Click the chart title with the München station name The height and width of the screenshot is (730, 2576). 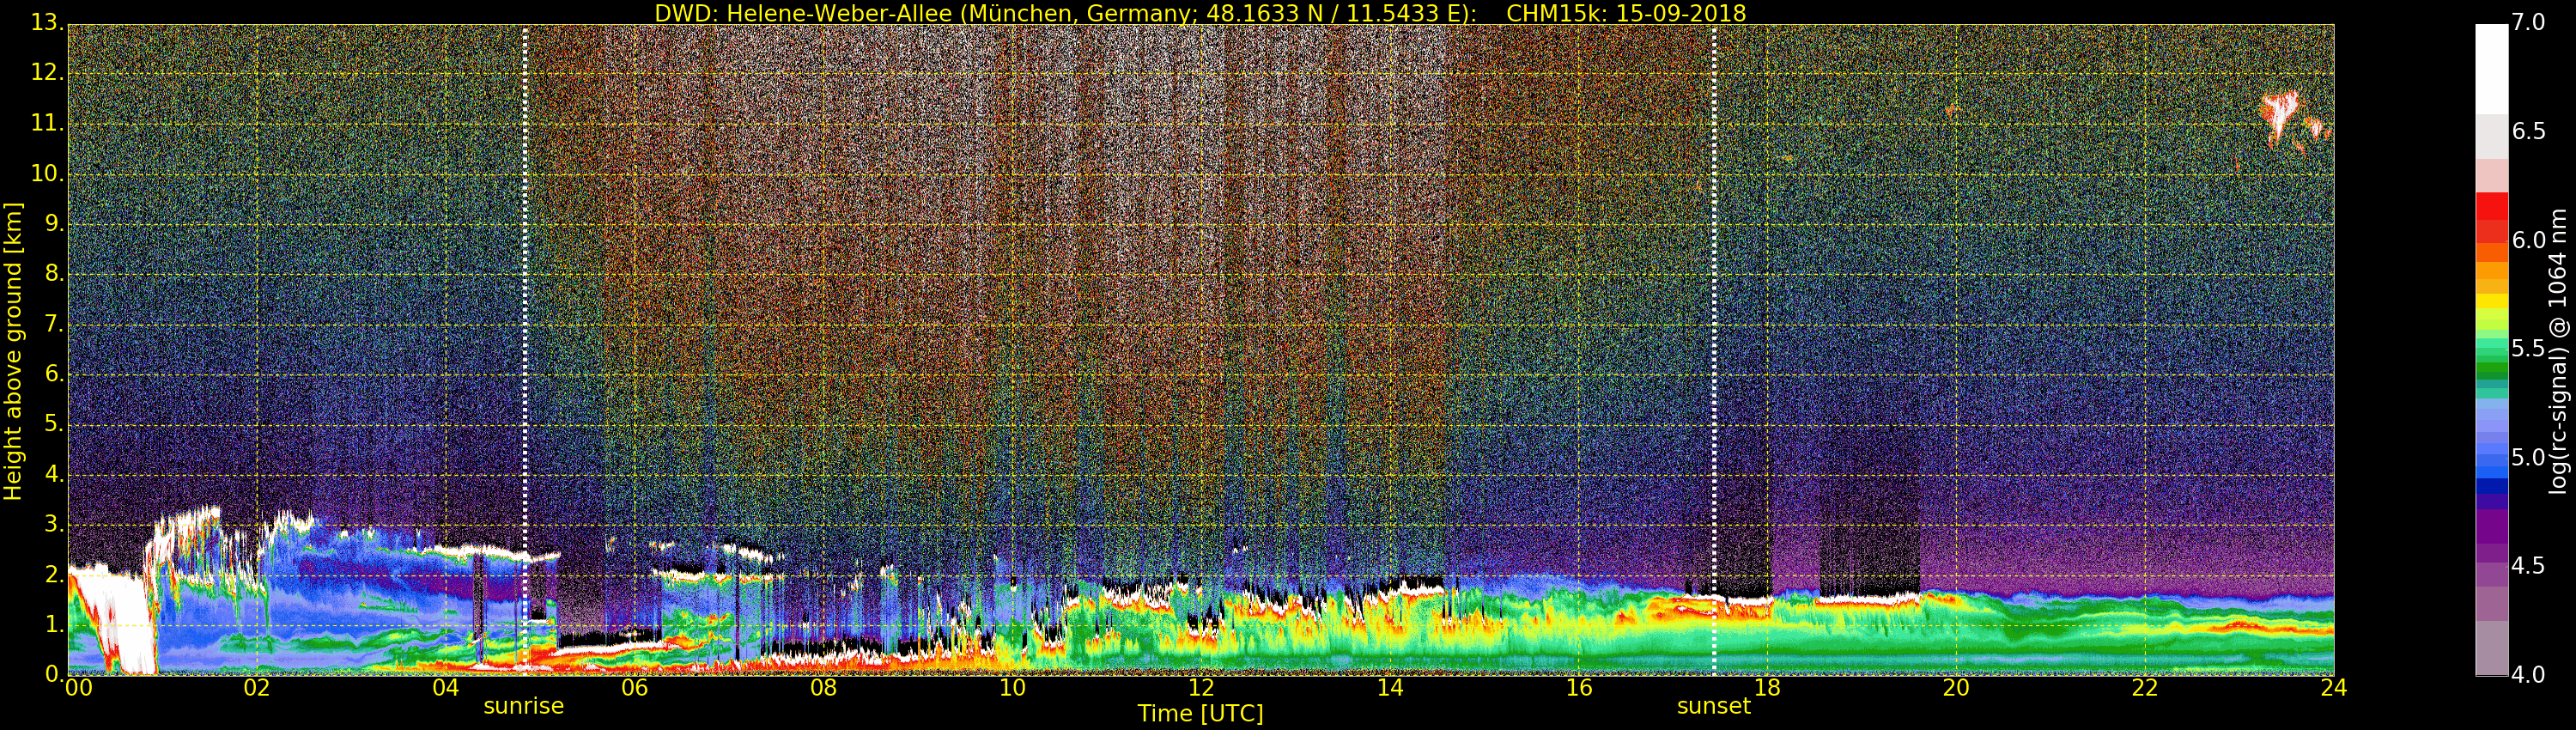pyautogui.click(x=1199, y=13)
